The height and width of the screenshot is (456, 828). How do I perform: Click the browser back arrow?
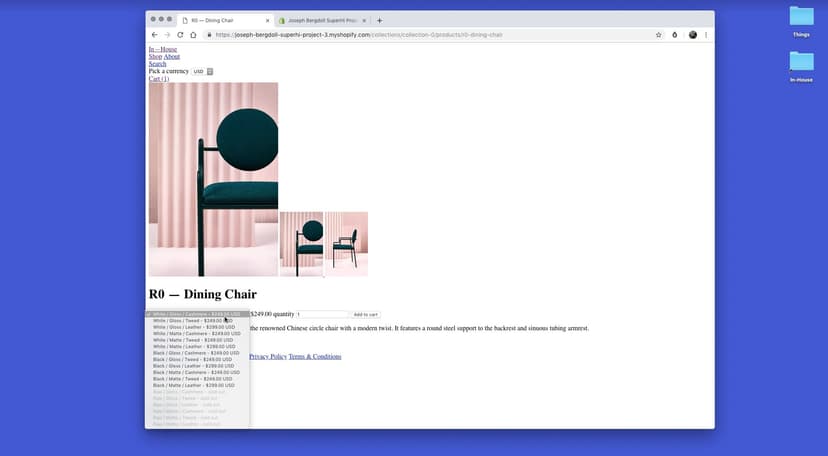[154, 35]
